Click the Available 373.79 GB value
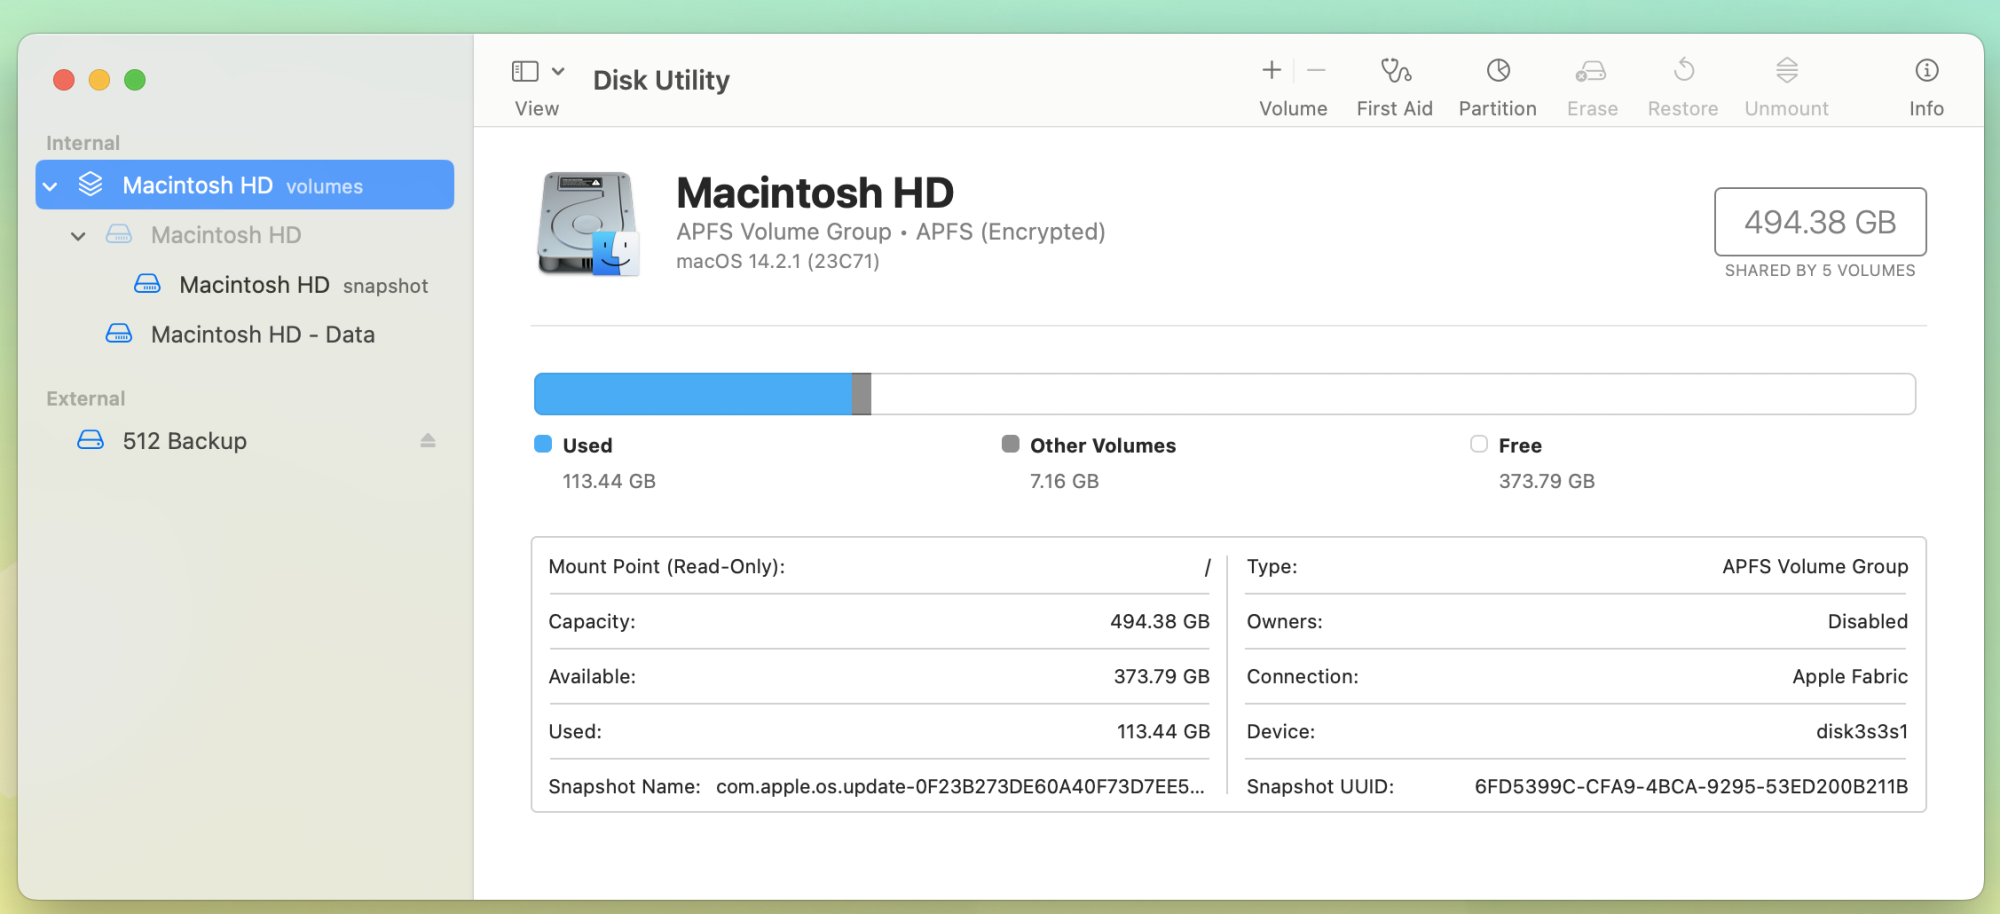The width and height of the screenshot is (2000, 914). tap(1162, 677)
